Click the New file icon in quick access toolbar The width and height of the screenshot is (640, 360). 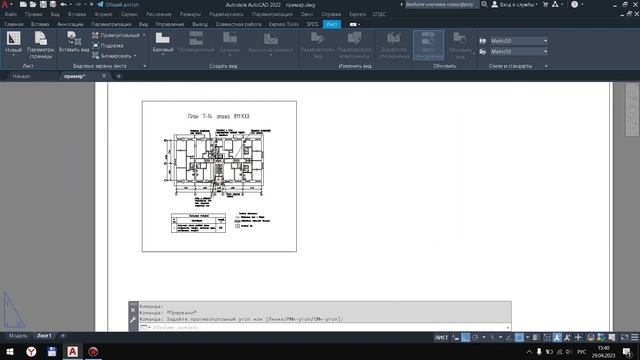(x=23, y=4)
